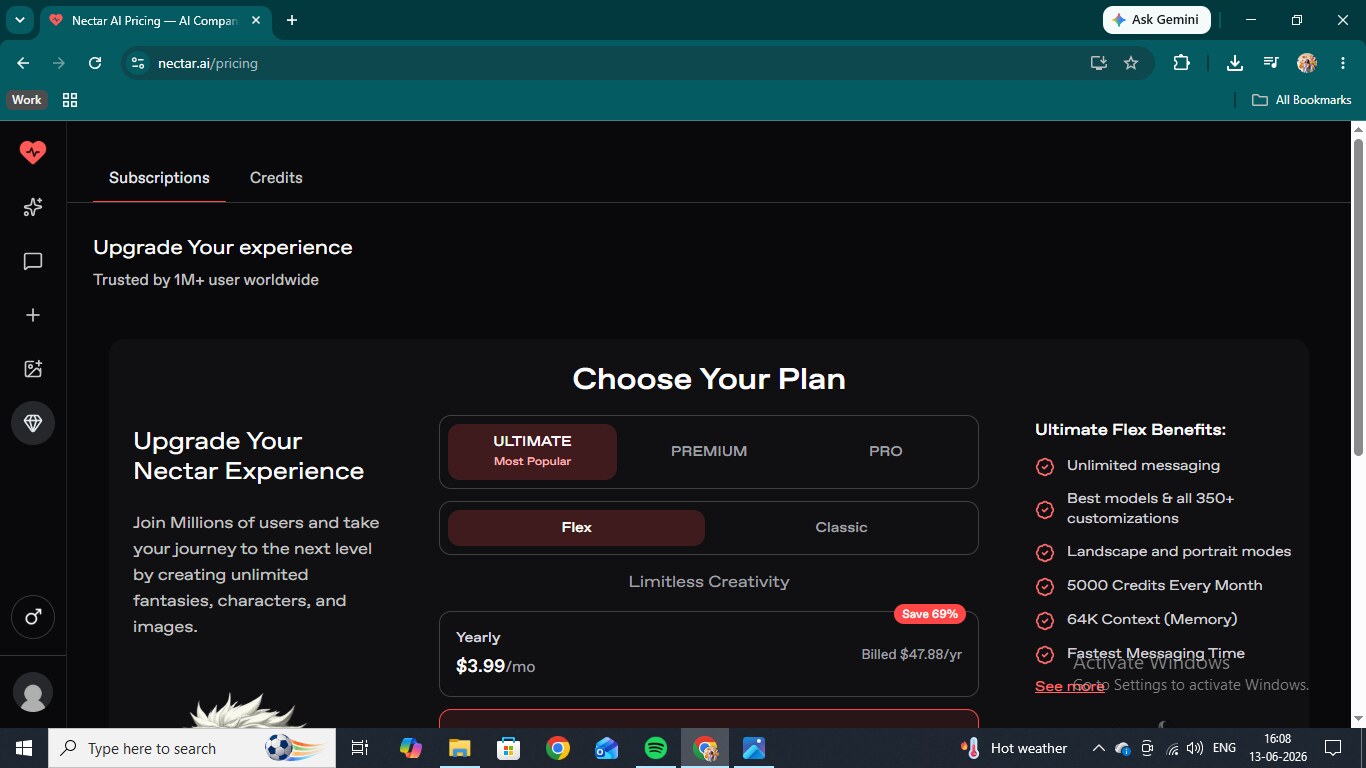Select the PRO plan option
Screen dimensions: 1366x768
coord(886,451)
